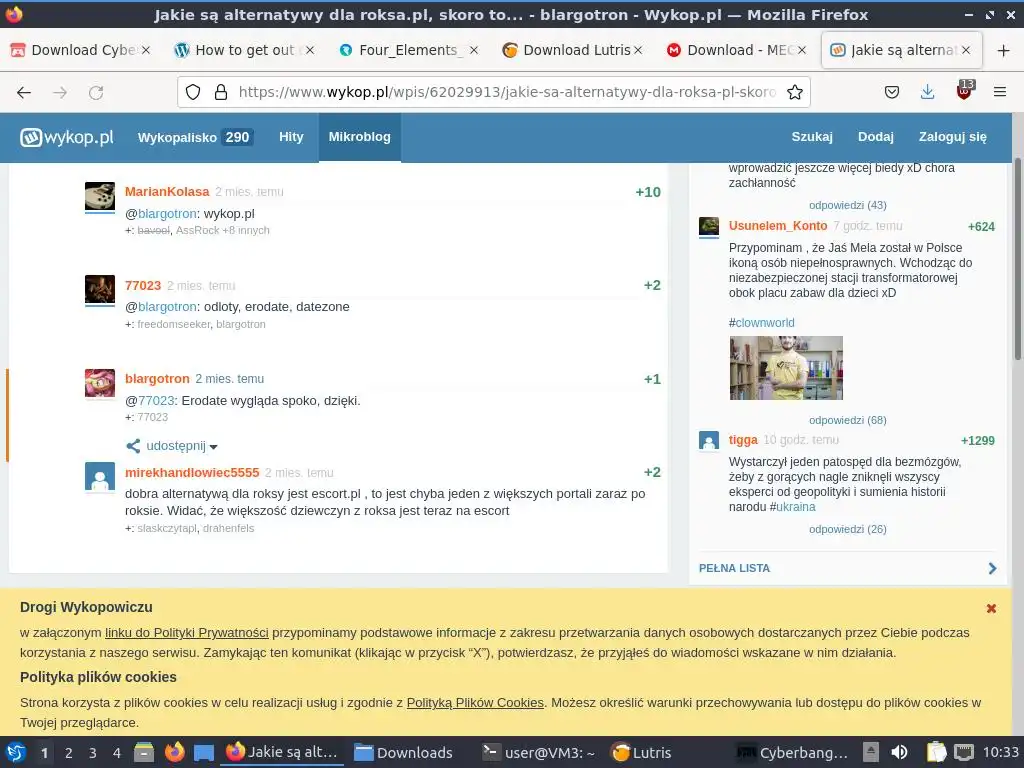Save the page to Pocket with the Pocket icon
Viewport: 1024px width, 768px height.
[891, 92]
